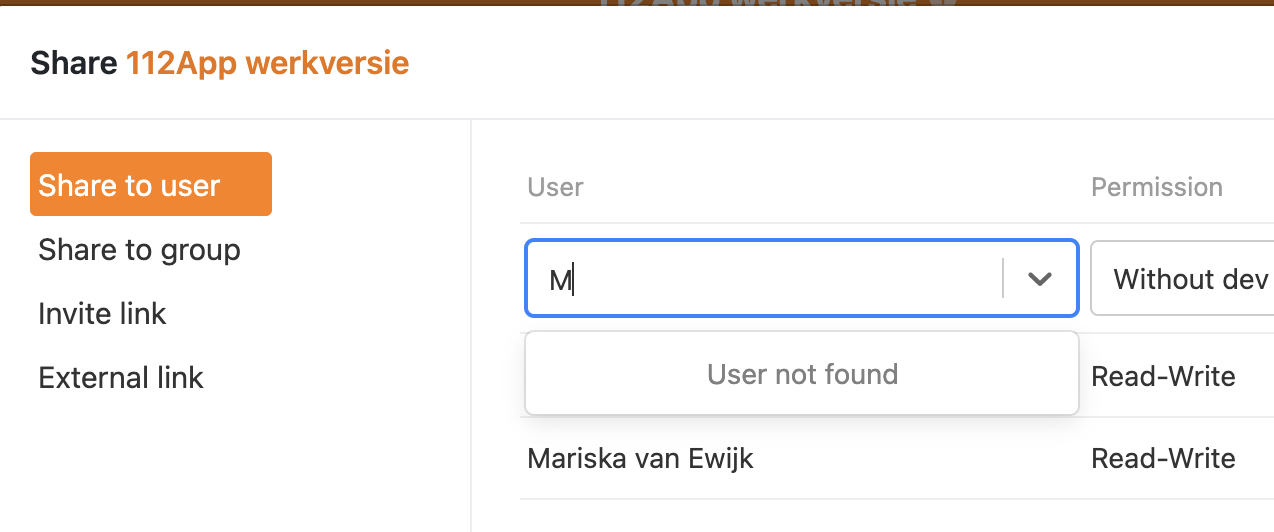Expand the user search dropdown chevron

tap(1040, 279)
